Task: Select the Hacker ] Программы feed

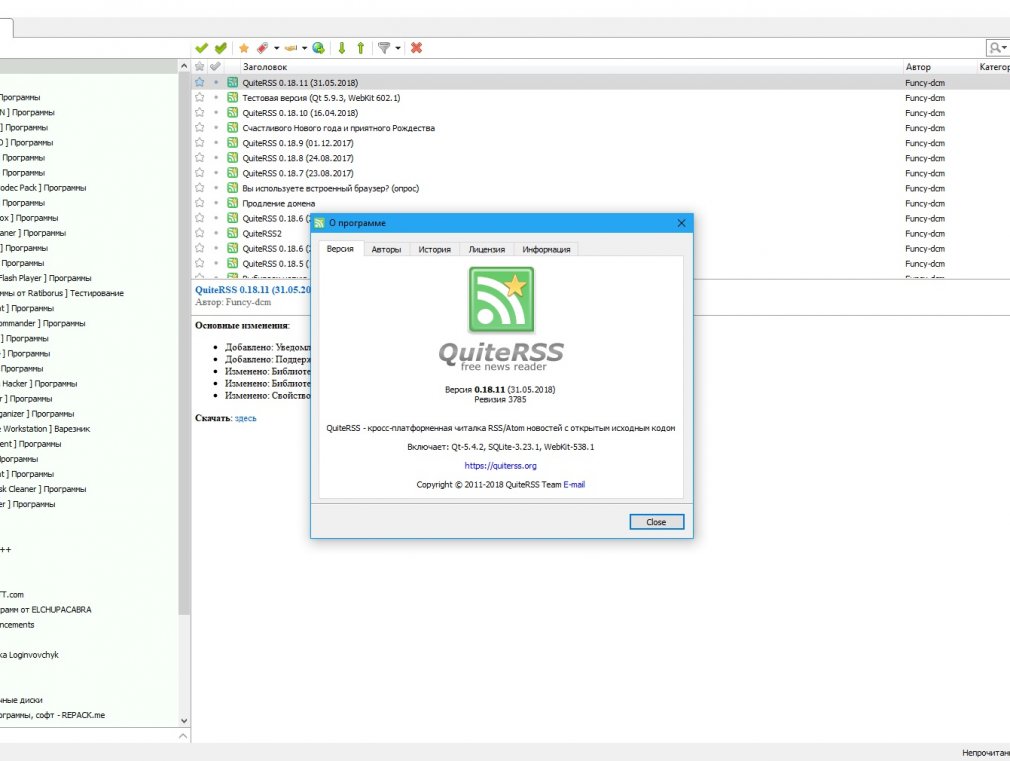Action: (39, 384)
